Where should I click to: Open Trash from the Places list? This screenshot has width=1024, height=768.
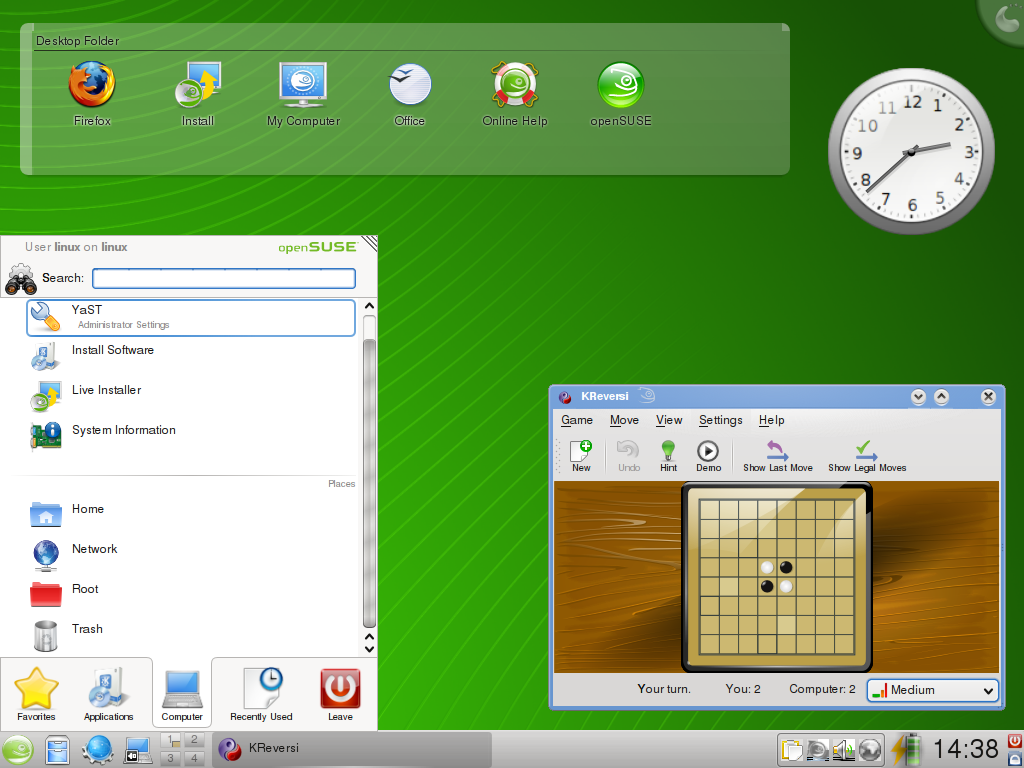tap(191, 635)
